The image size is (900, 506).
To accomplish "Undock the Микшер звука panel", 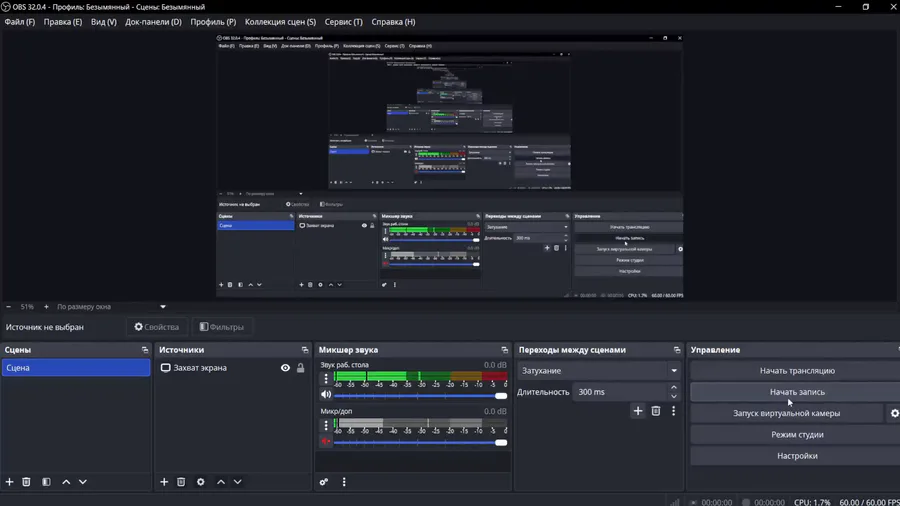I will pyautogui.click(x=505, y=350).
